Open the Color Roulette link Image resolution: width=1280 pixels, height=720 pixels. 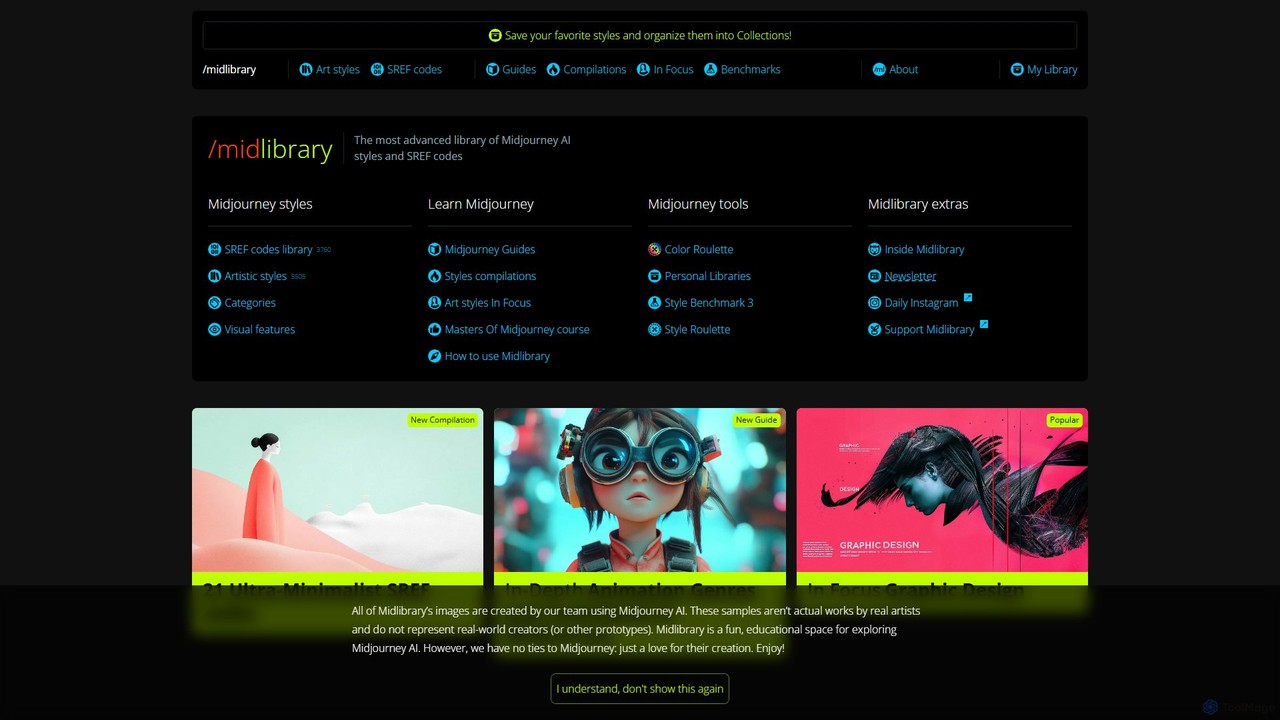pyautogui.click(x=699, y=249)
